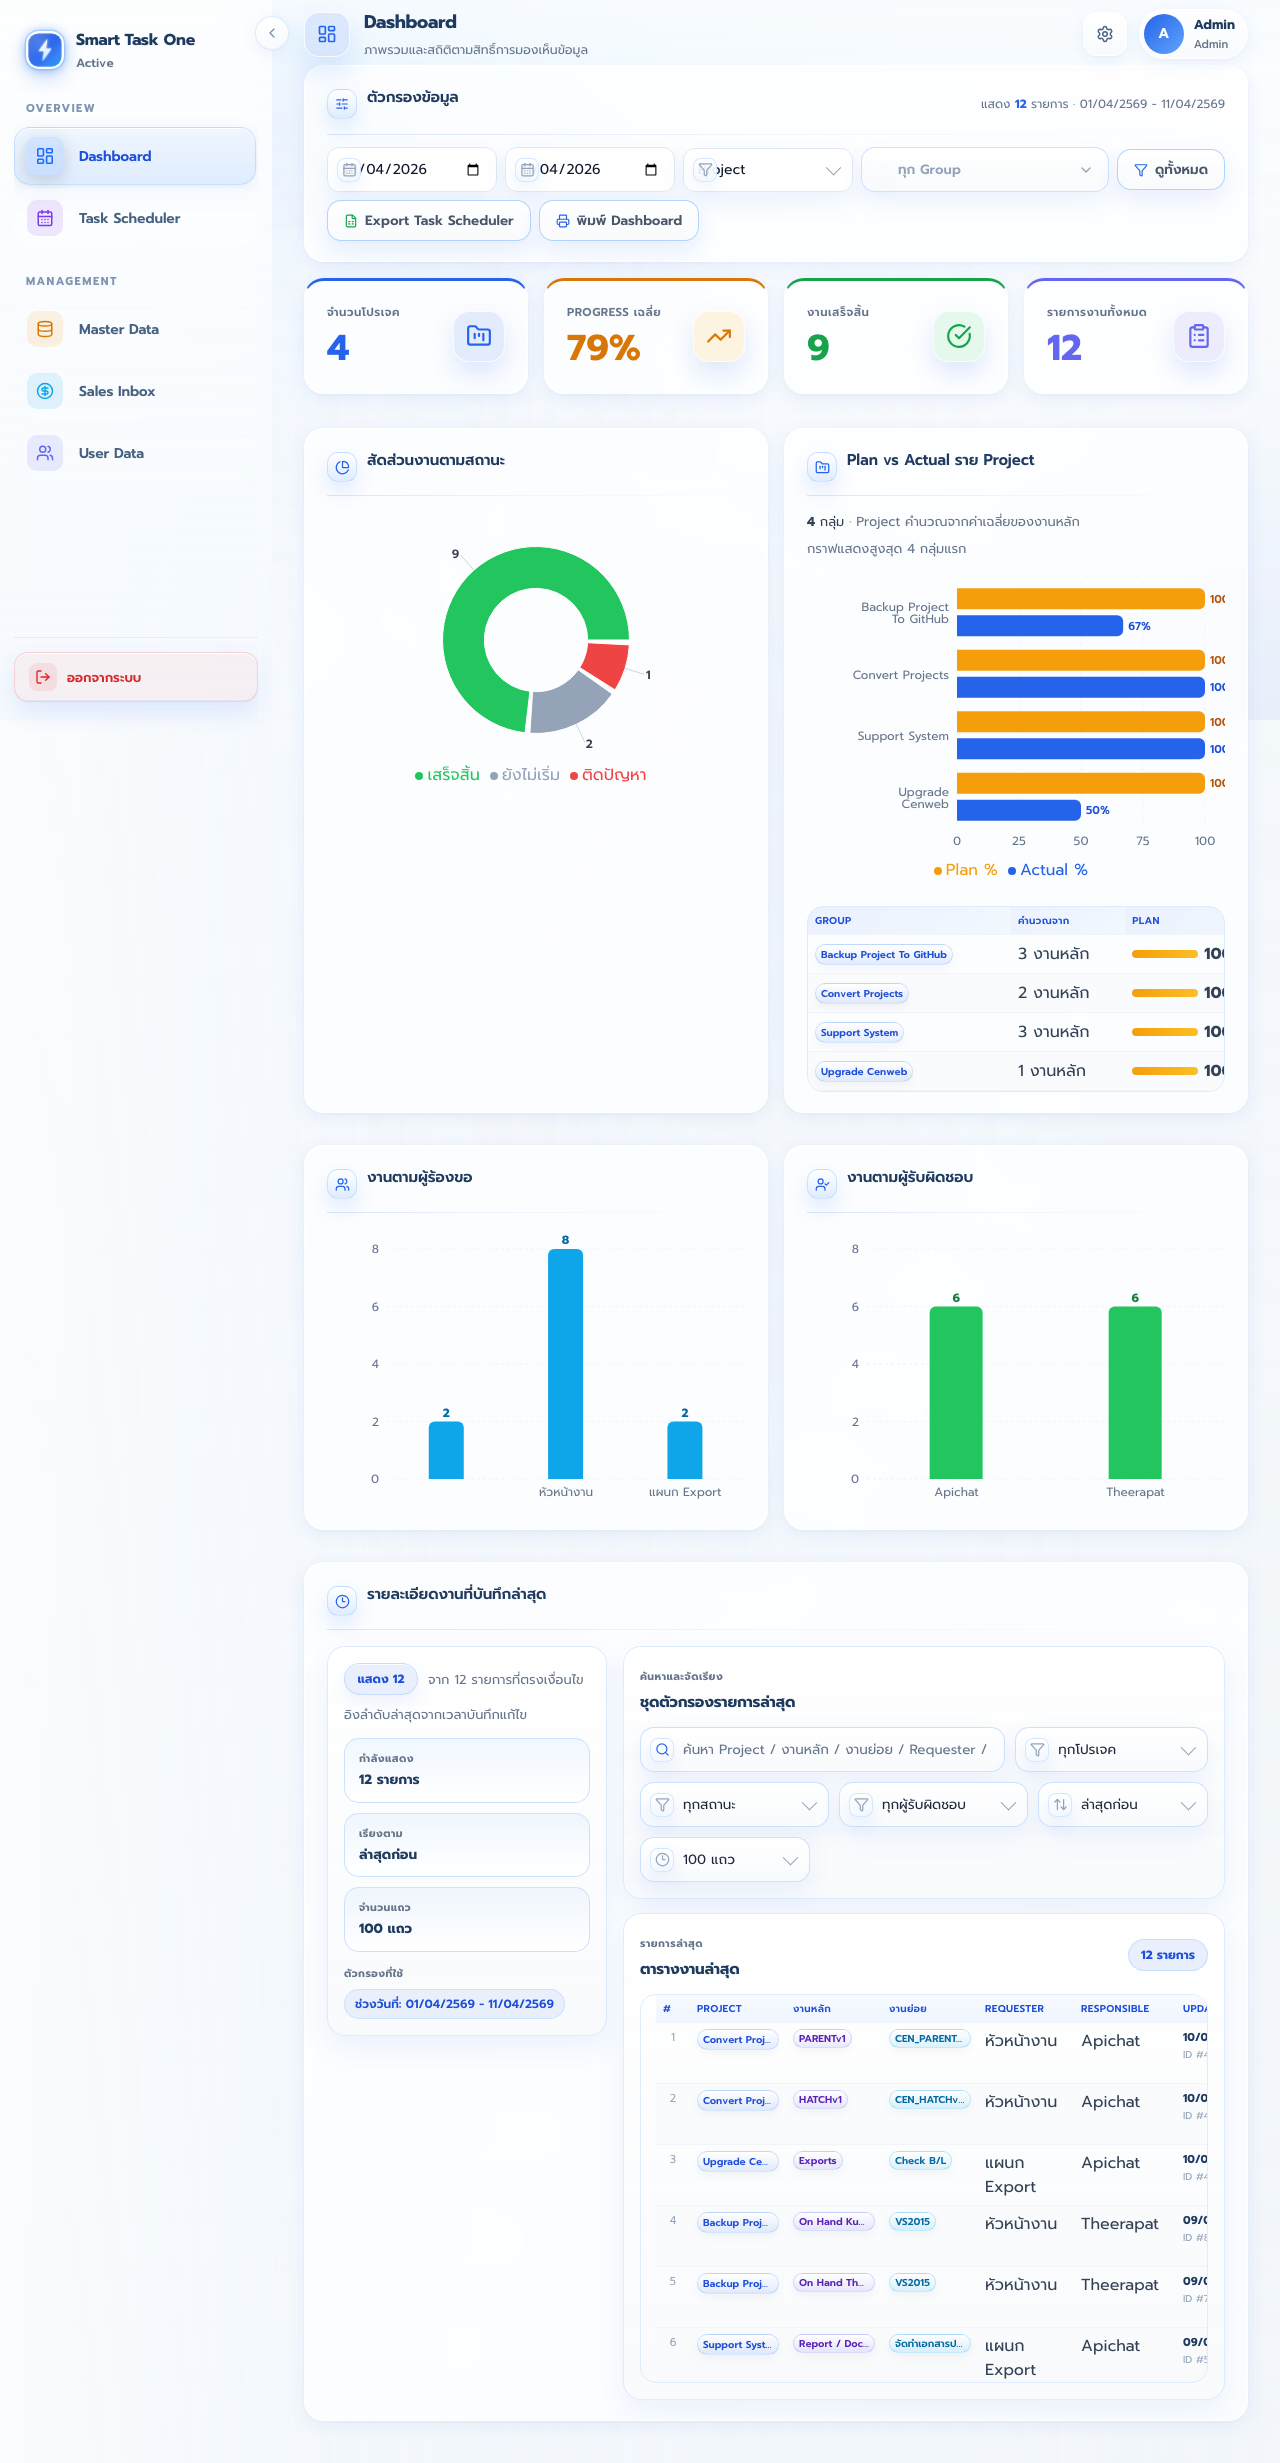Screen dimensions: 1280x2463
Task: Expand the ทุกโปรเจค filter dropdown
Action: tap(1111, 1750)
